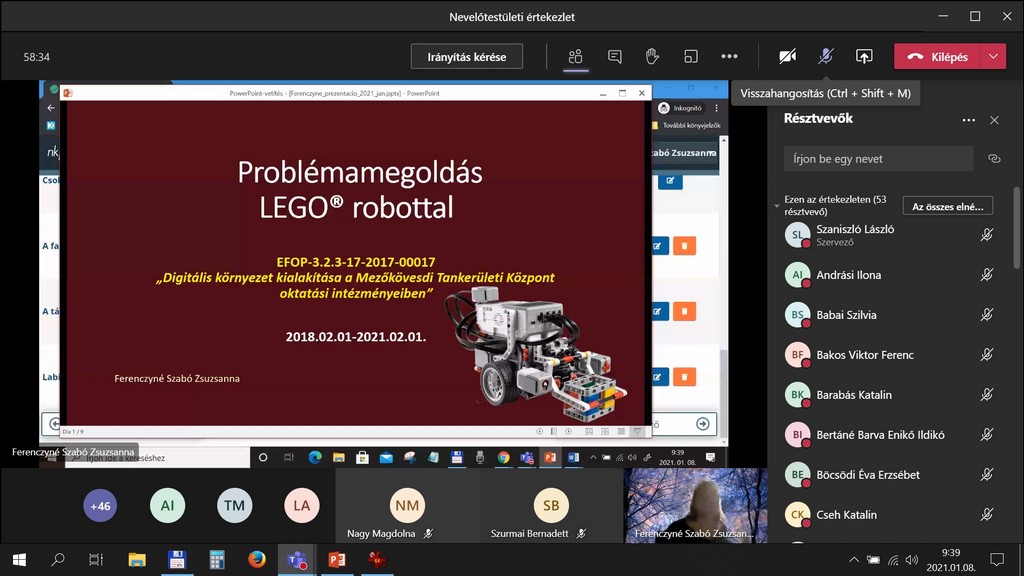Open the floppy-disk app in taskbar
Viewport: 1024px width, 576px height.
coord(176,560)
